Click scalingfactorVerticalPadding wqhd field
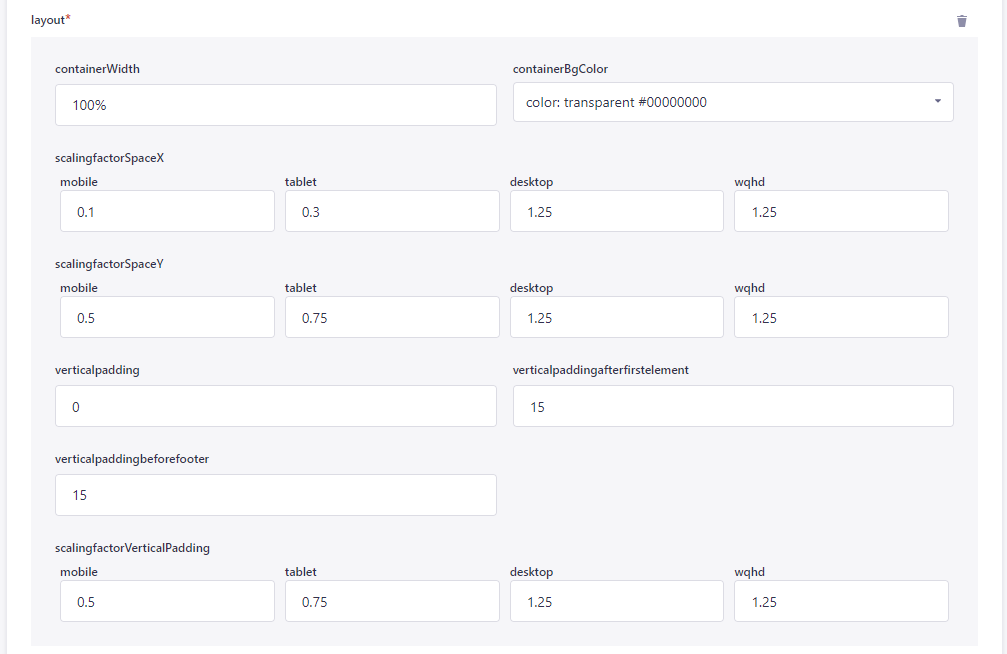 tap(840, 602)
